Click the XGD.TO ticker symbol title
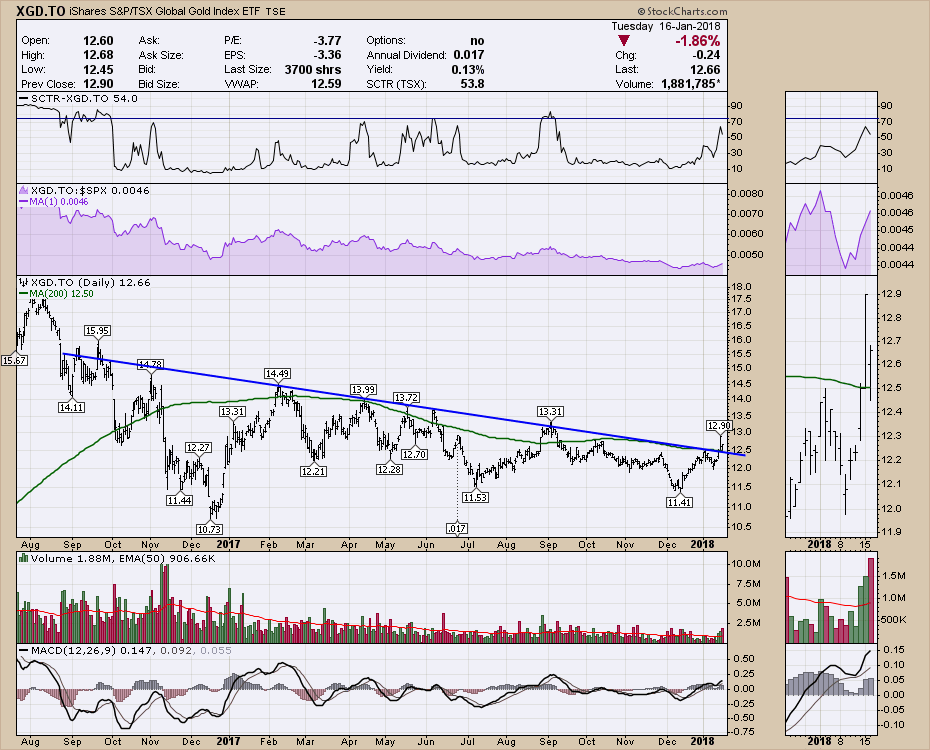The height and width of the screenshot is (750, 930). [40, 11]
